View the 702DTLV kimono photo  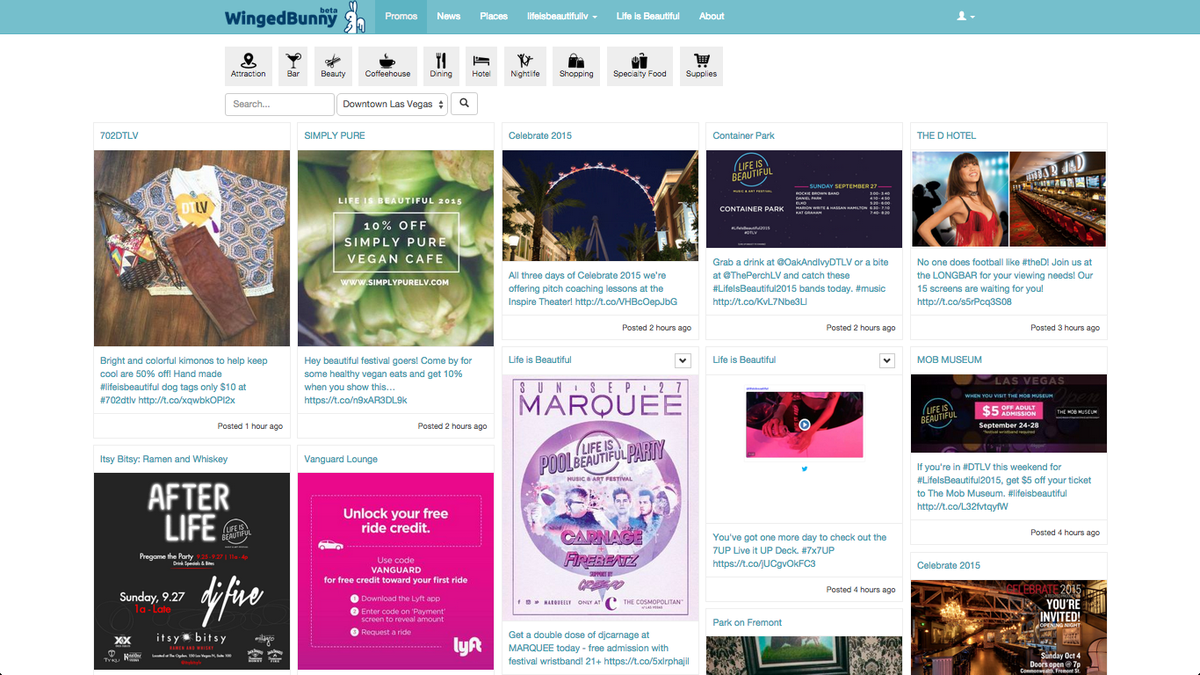(x=192, y=248)
